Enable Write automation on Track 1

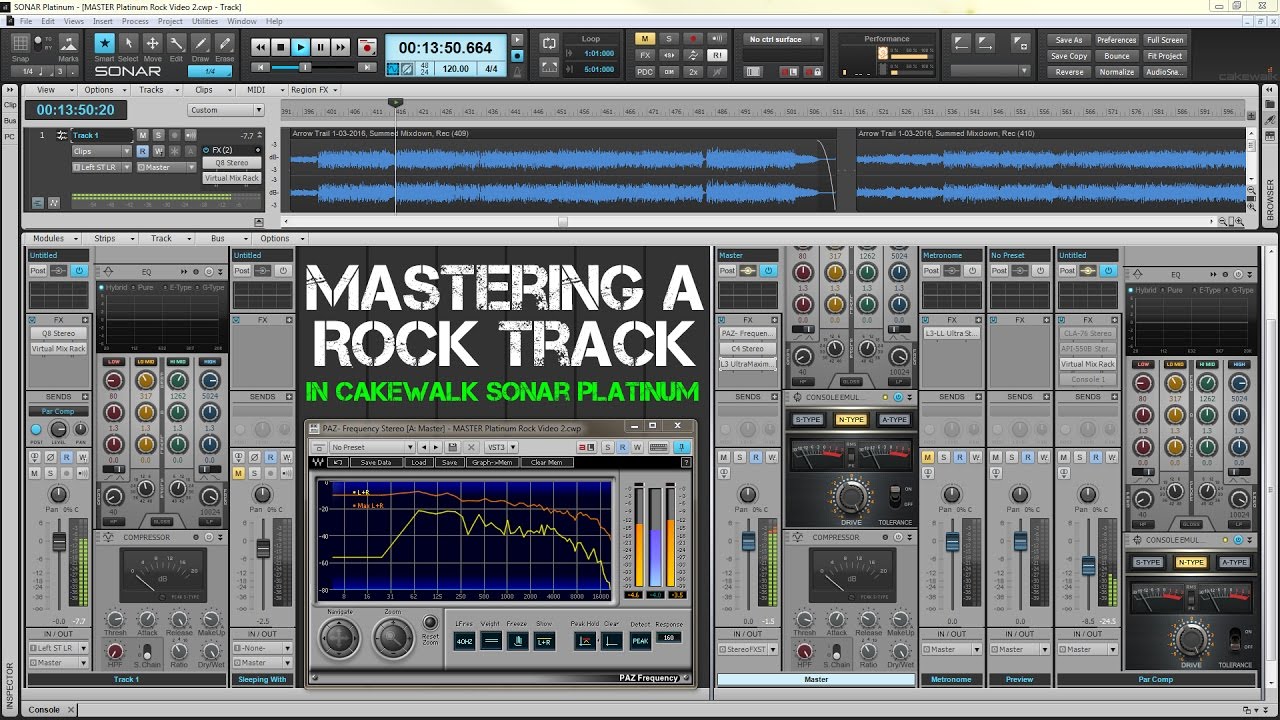pos(157,151)
